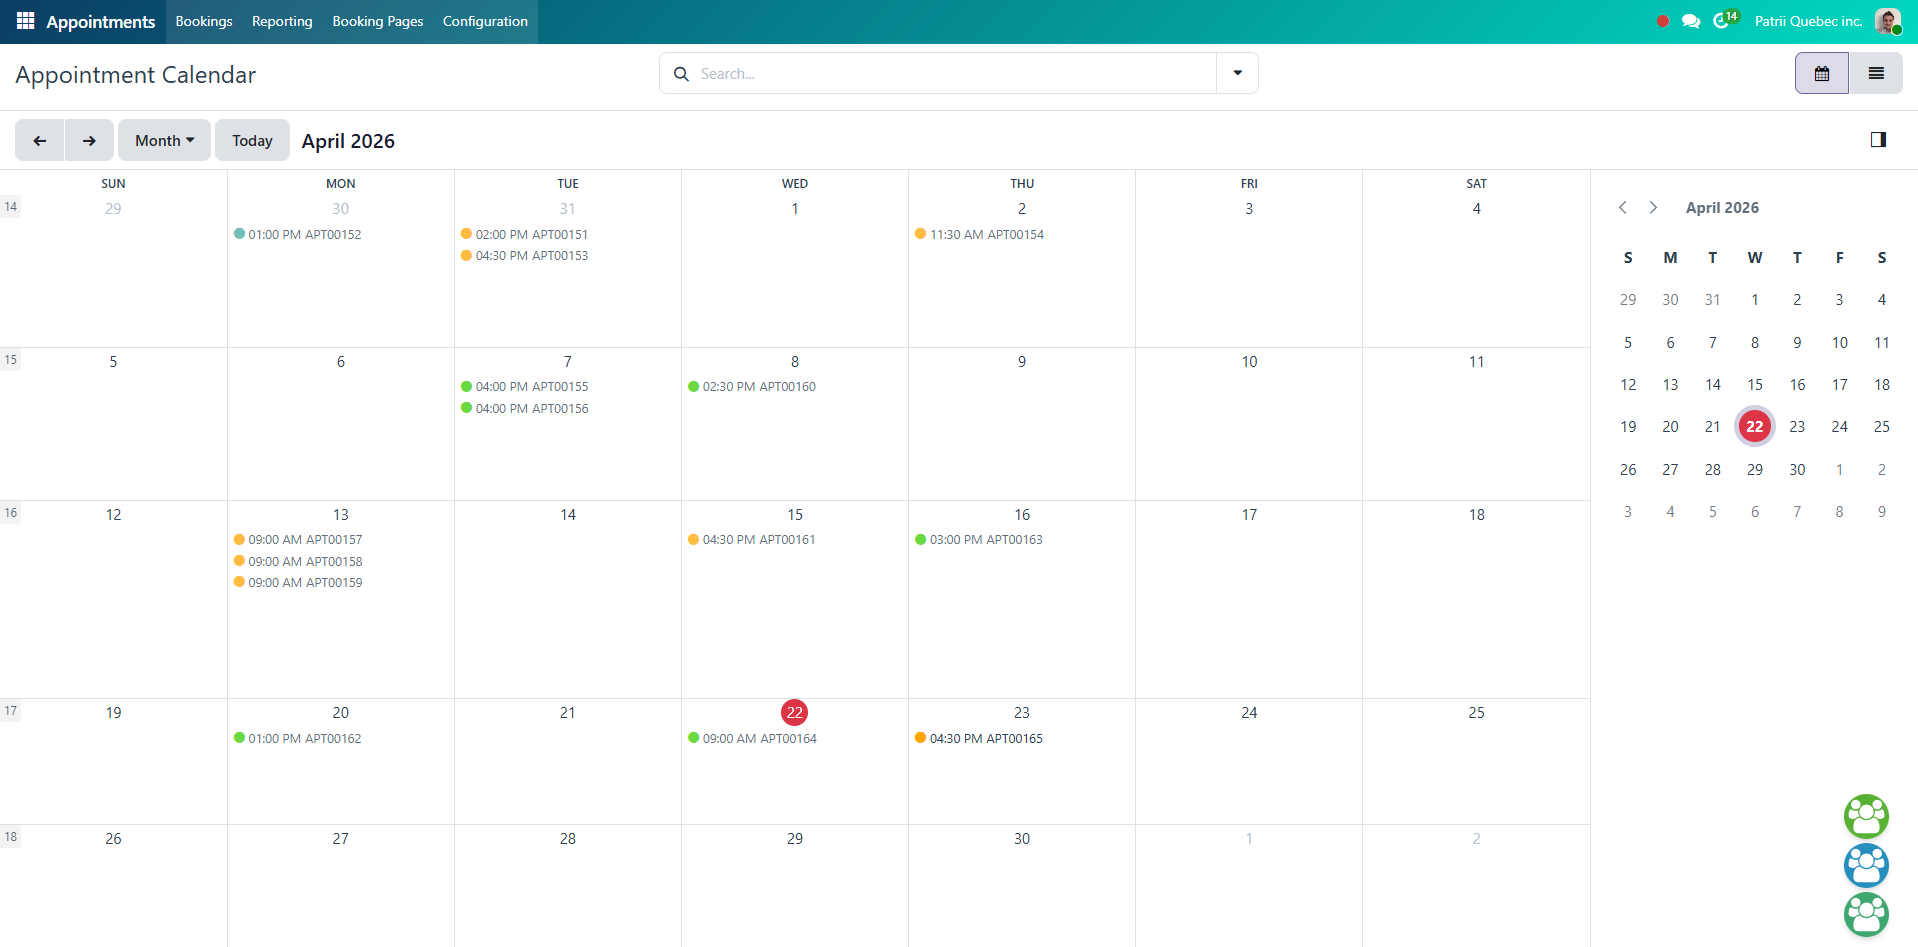The height and width of the screenshot is (947, 1918).
Task: Switch to list view of appointments
Action: coord(1876,72)
